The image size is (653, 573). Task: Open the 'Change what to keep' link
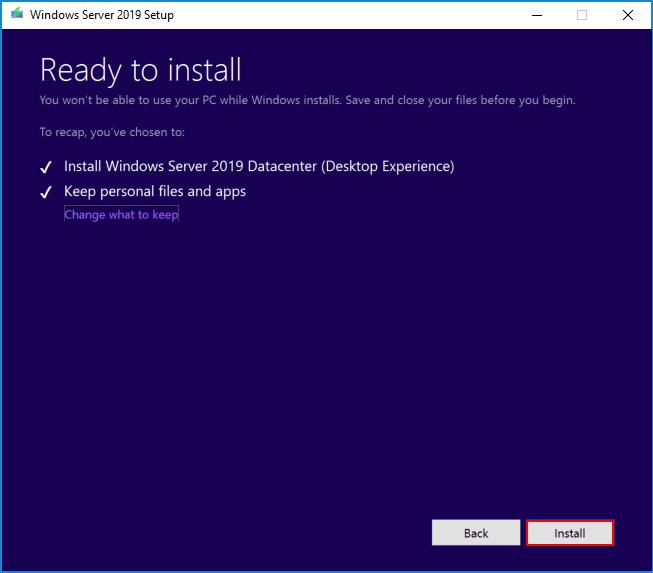(x=121, y=214)
